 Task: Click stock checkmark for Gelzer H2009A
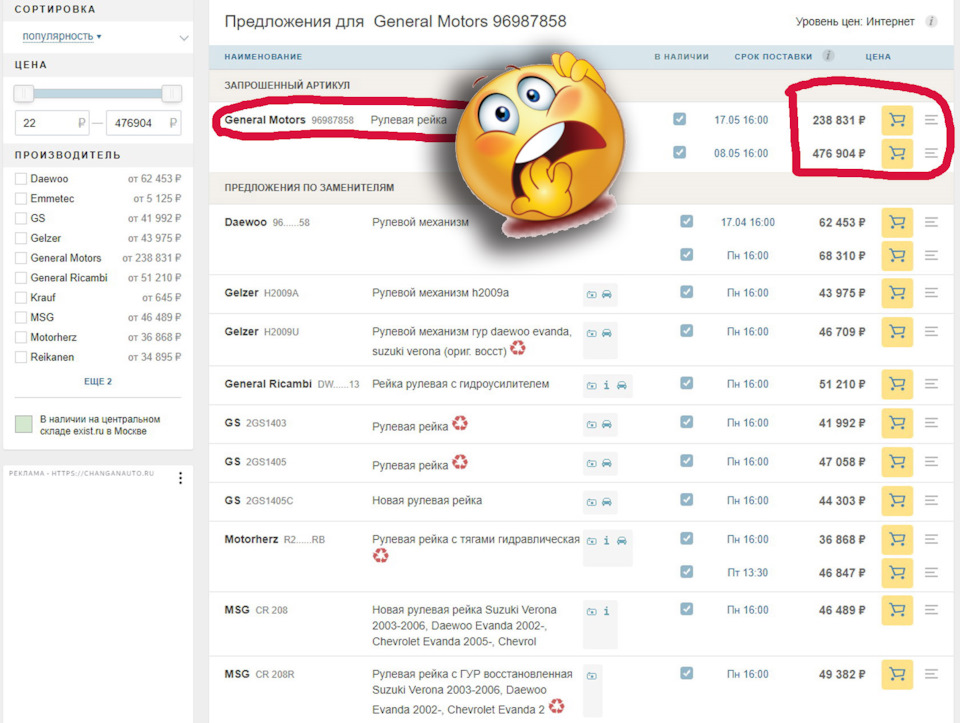[x=686, y=292]
